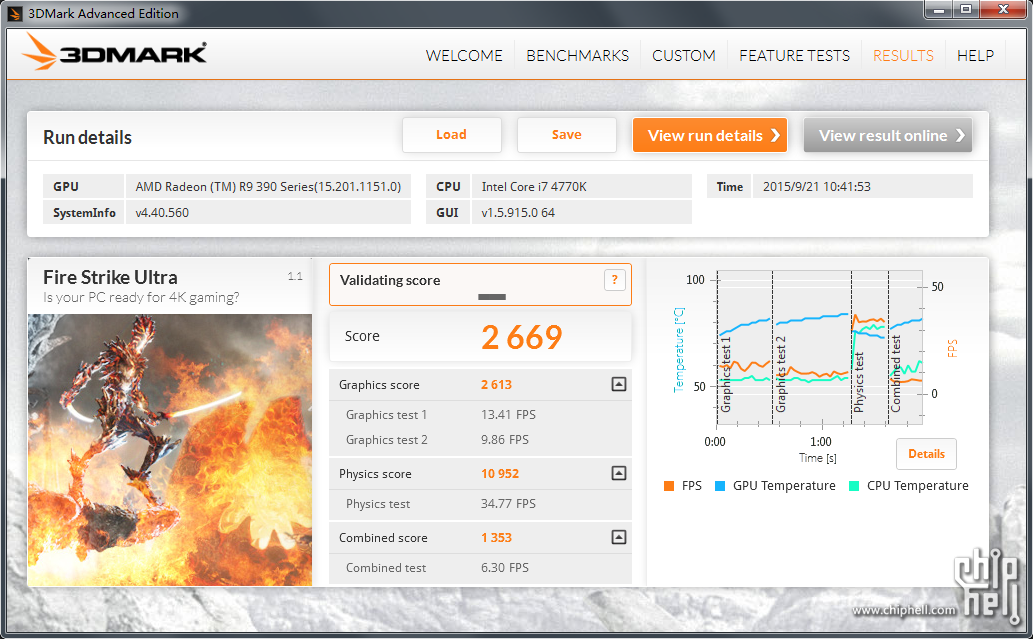Click the temperature and FPS monitoring chart

coord(820,348)
